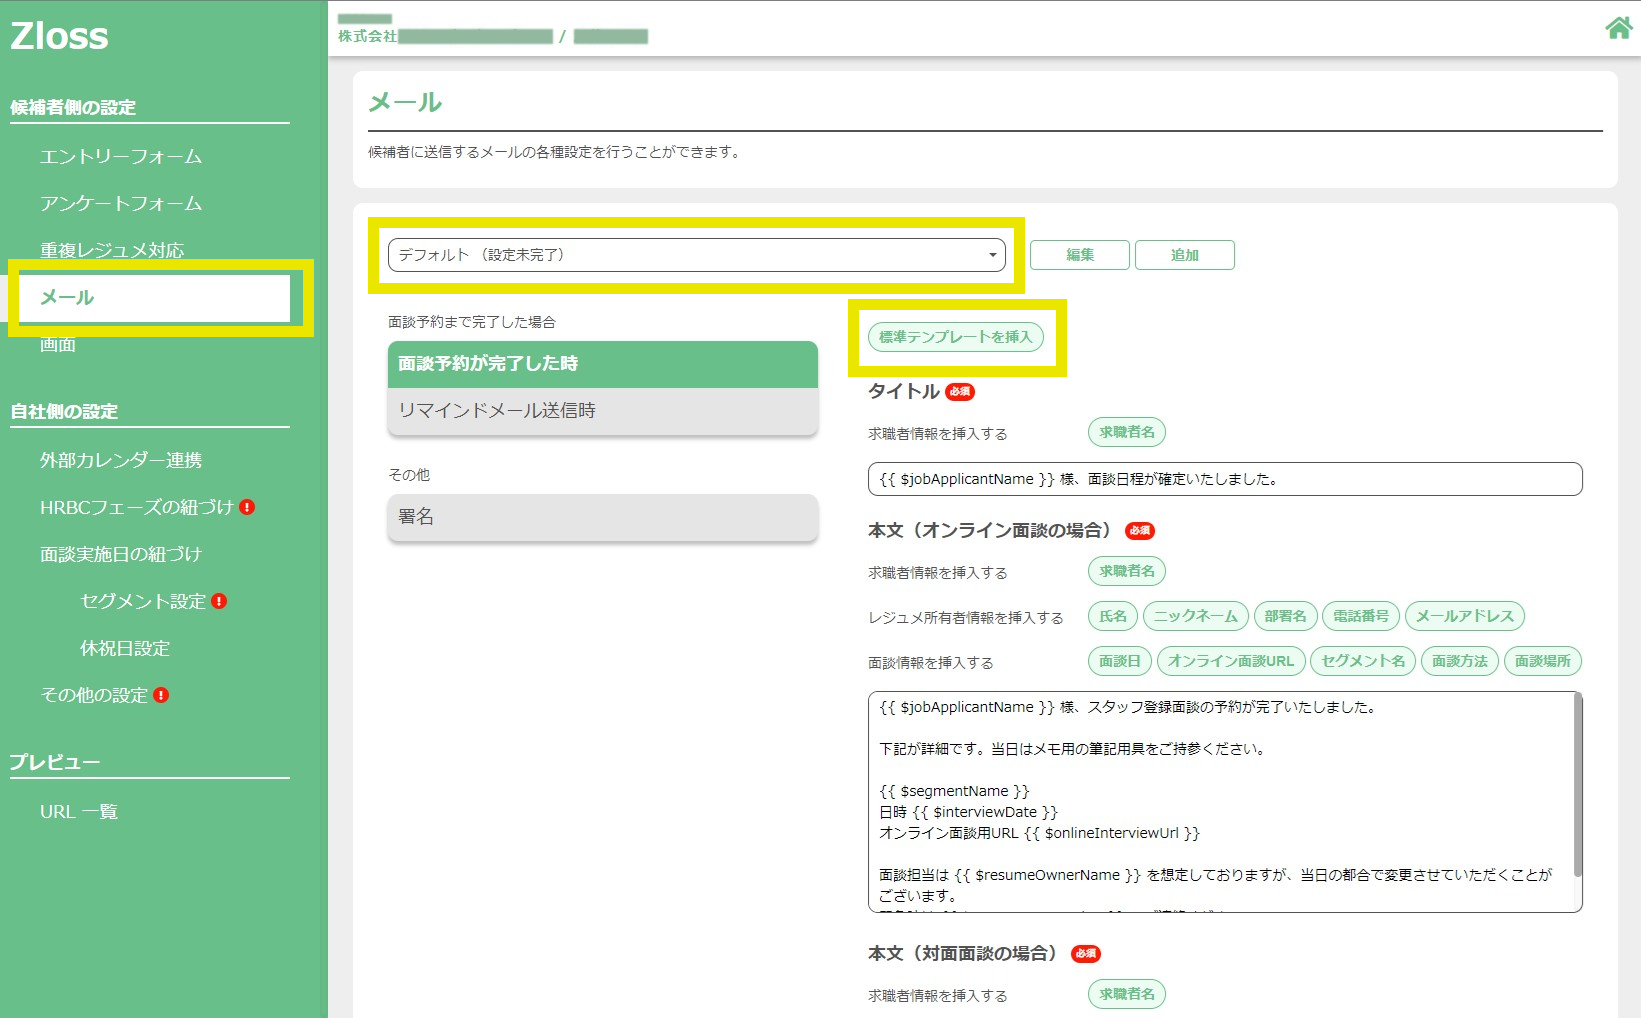Insert 部署名 tag

(x=1286, y=616)
